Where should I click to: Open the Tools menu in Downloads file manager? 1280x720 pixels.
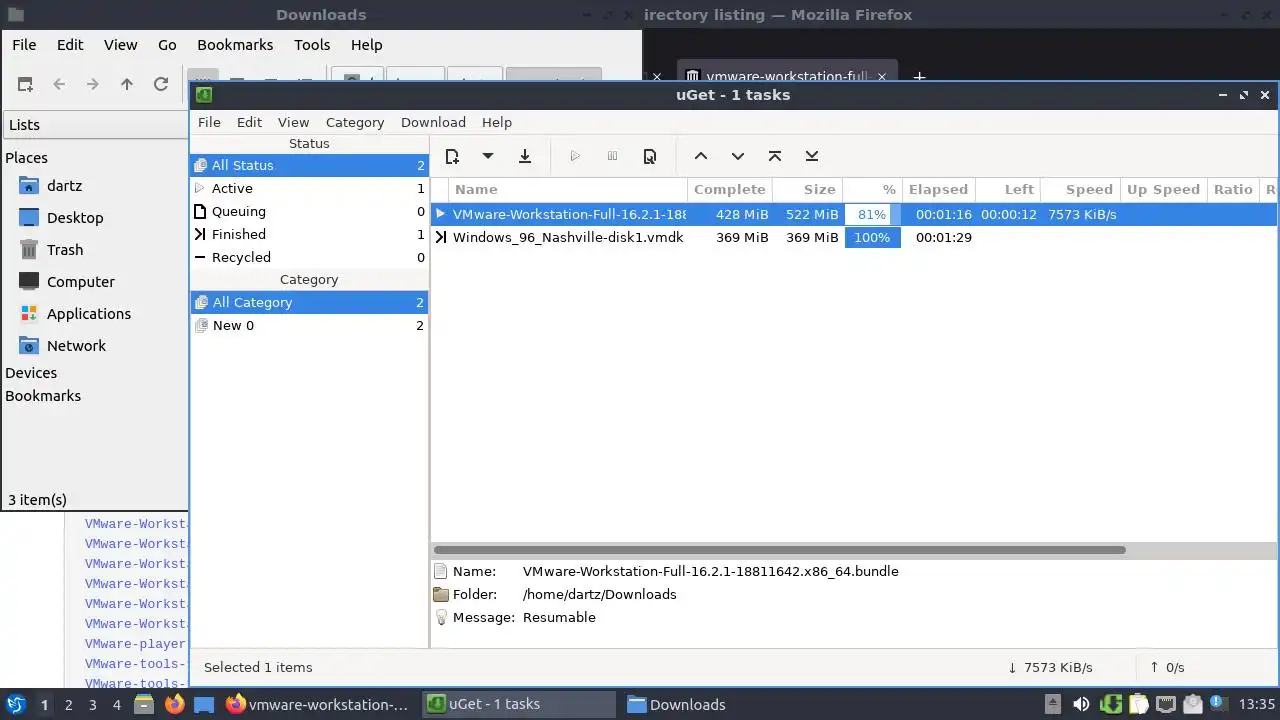click(312, 45)
